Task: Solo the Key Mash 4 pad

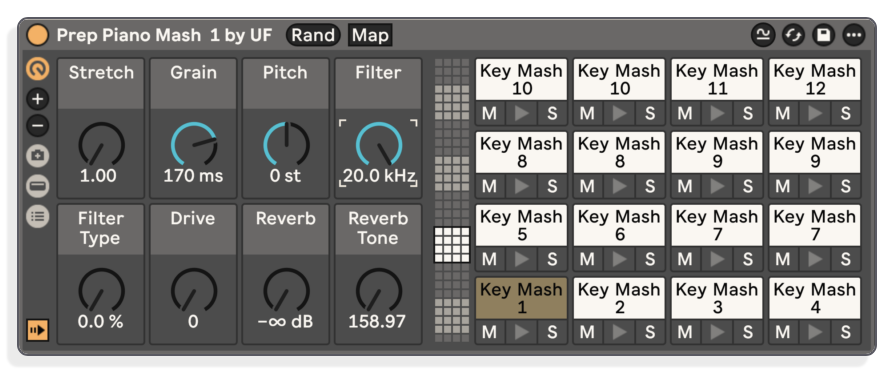Action: pyautogui.click(x=846, y=332)
